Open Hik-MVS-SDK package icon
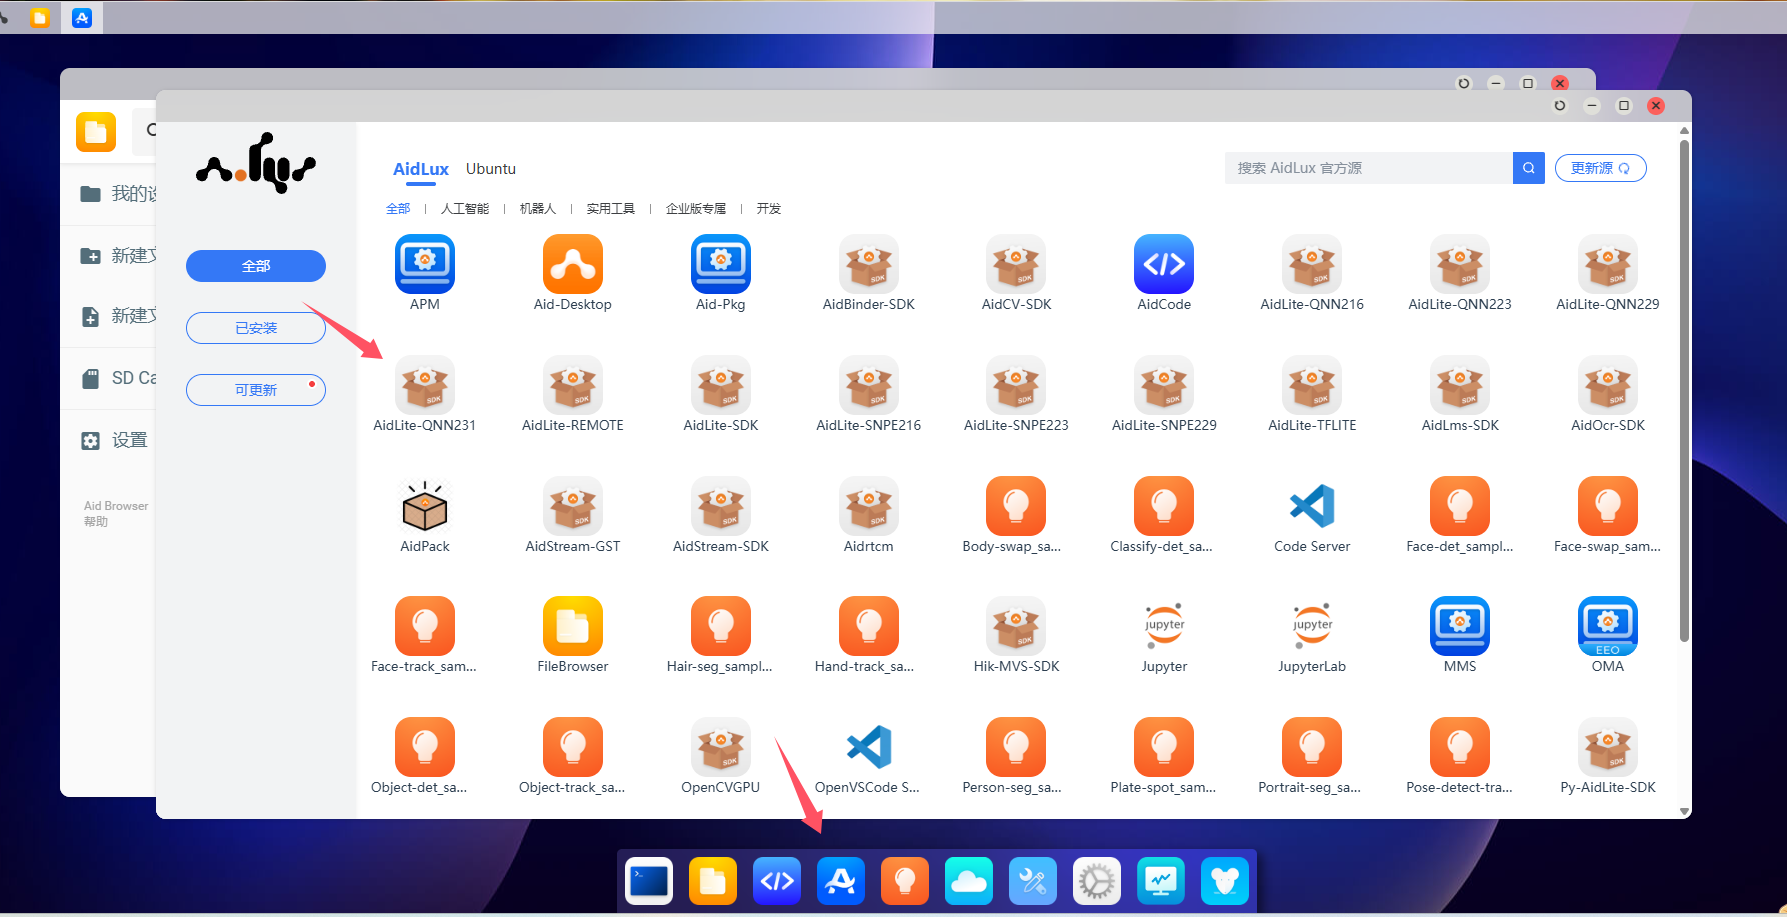The width and height of the screenshot is (1787, 917). tap(1017, 626)
